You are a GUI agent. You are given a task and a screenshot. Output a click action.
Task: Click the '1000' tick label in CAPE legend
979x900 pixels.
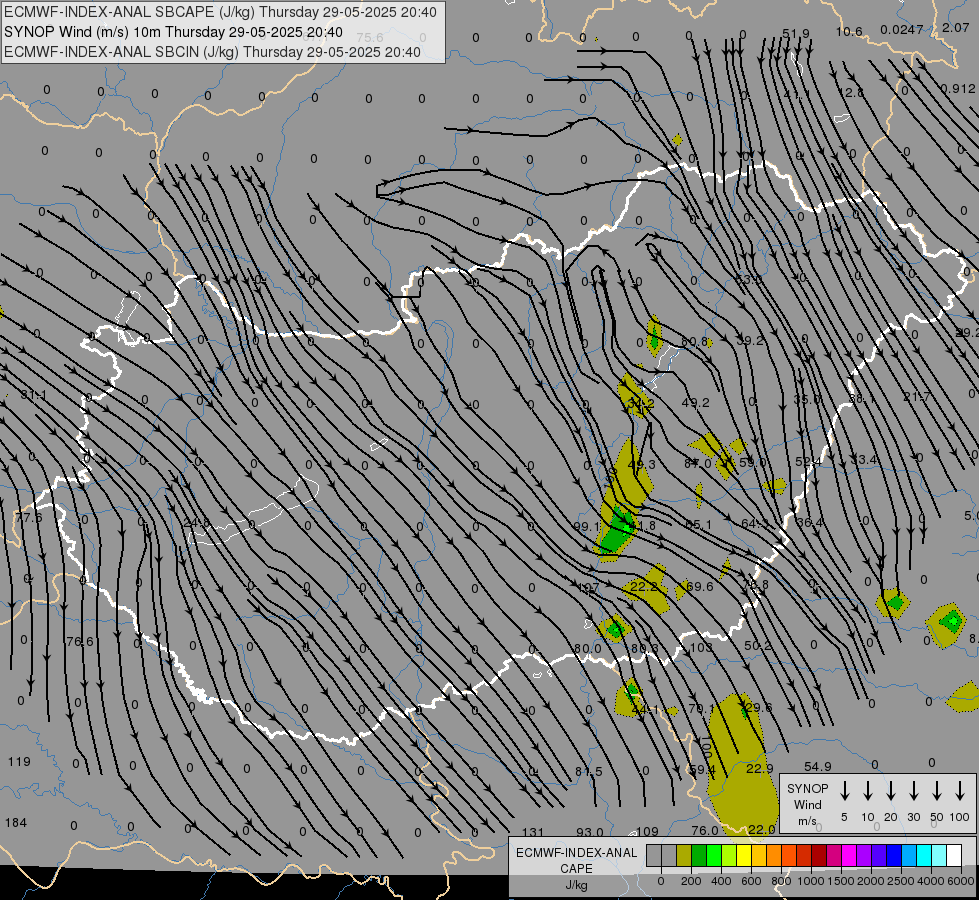pyautogui.click(x=810, y=881)
